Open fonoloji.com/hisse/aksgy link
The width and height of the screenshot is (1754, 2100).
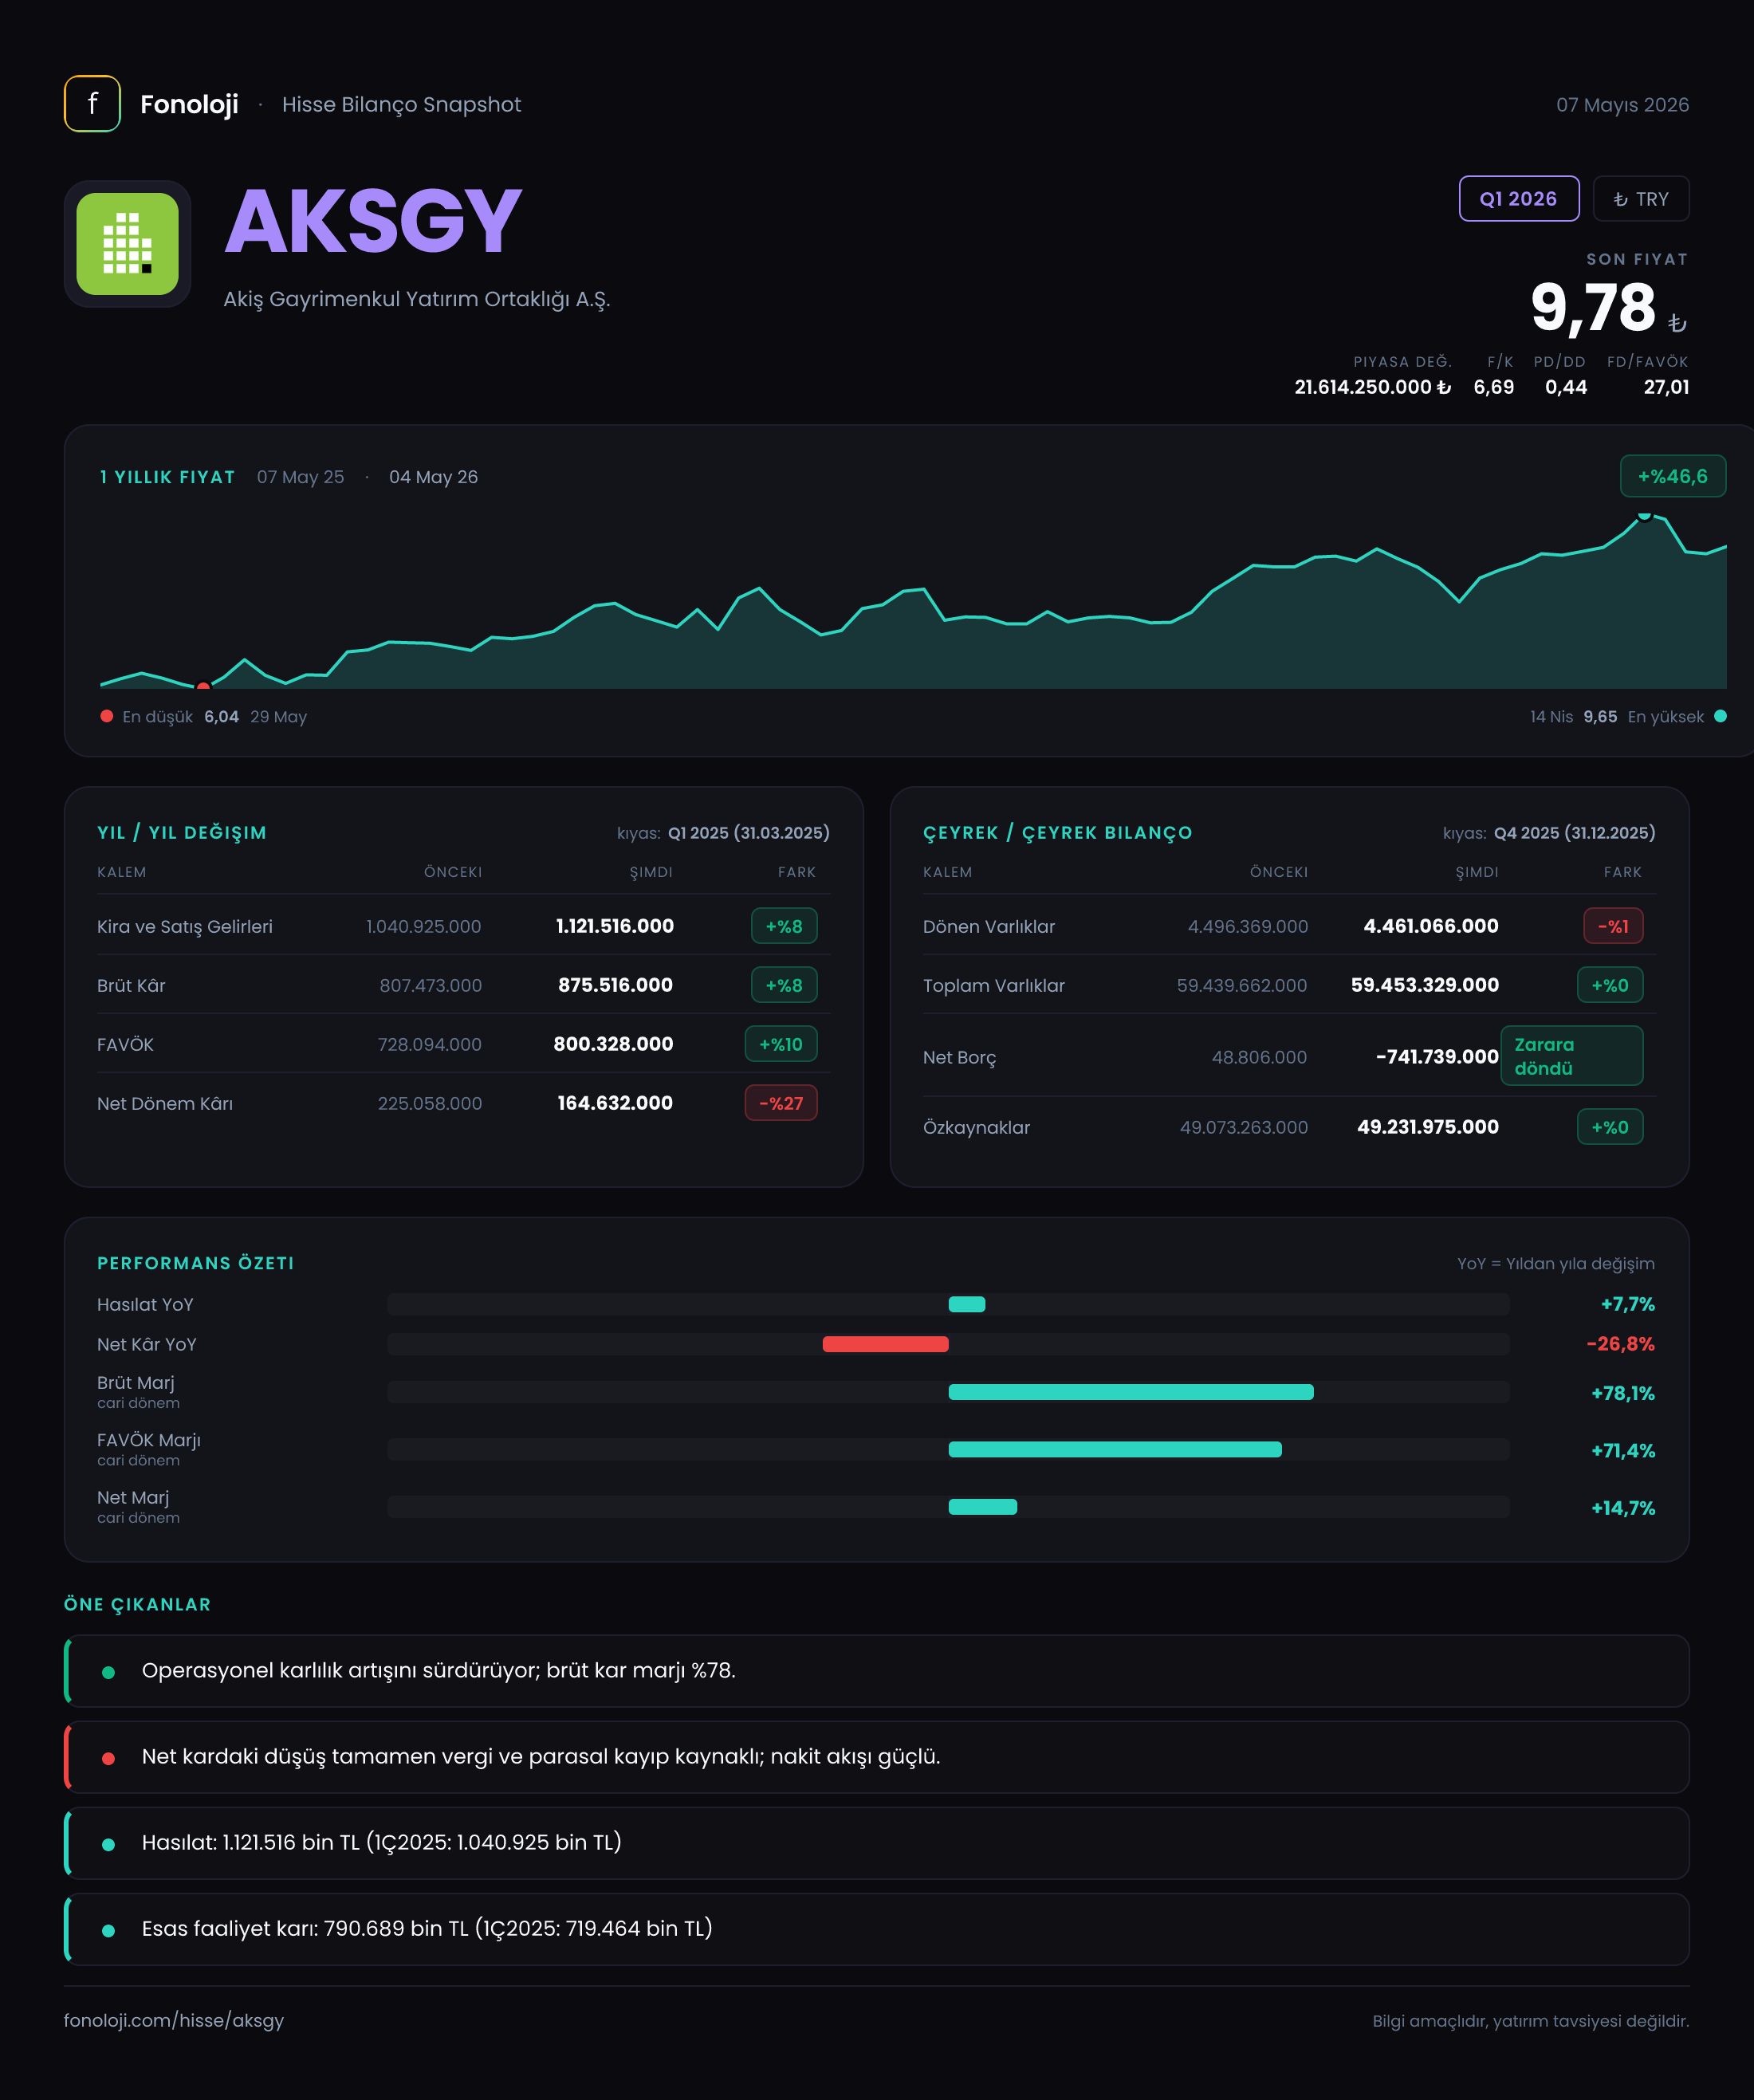pos(174,2020)
